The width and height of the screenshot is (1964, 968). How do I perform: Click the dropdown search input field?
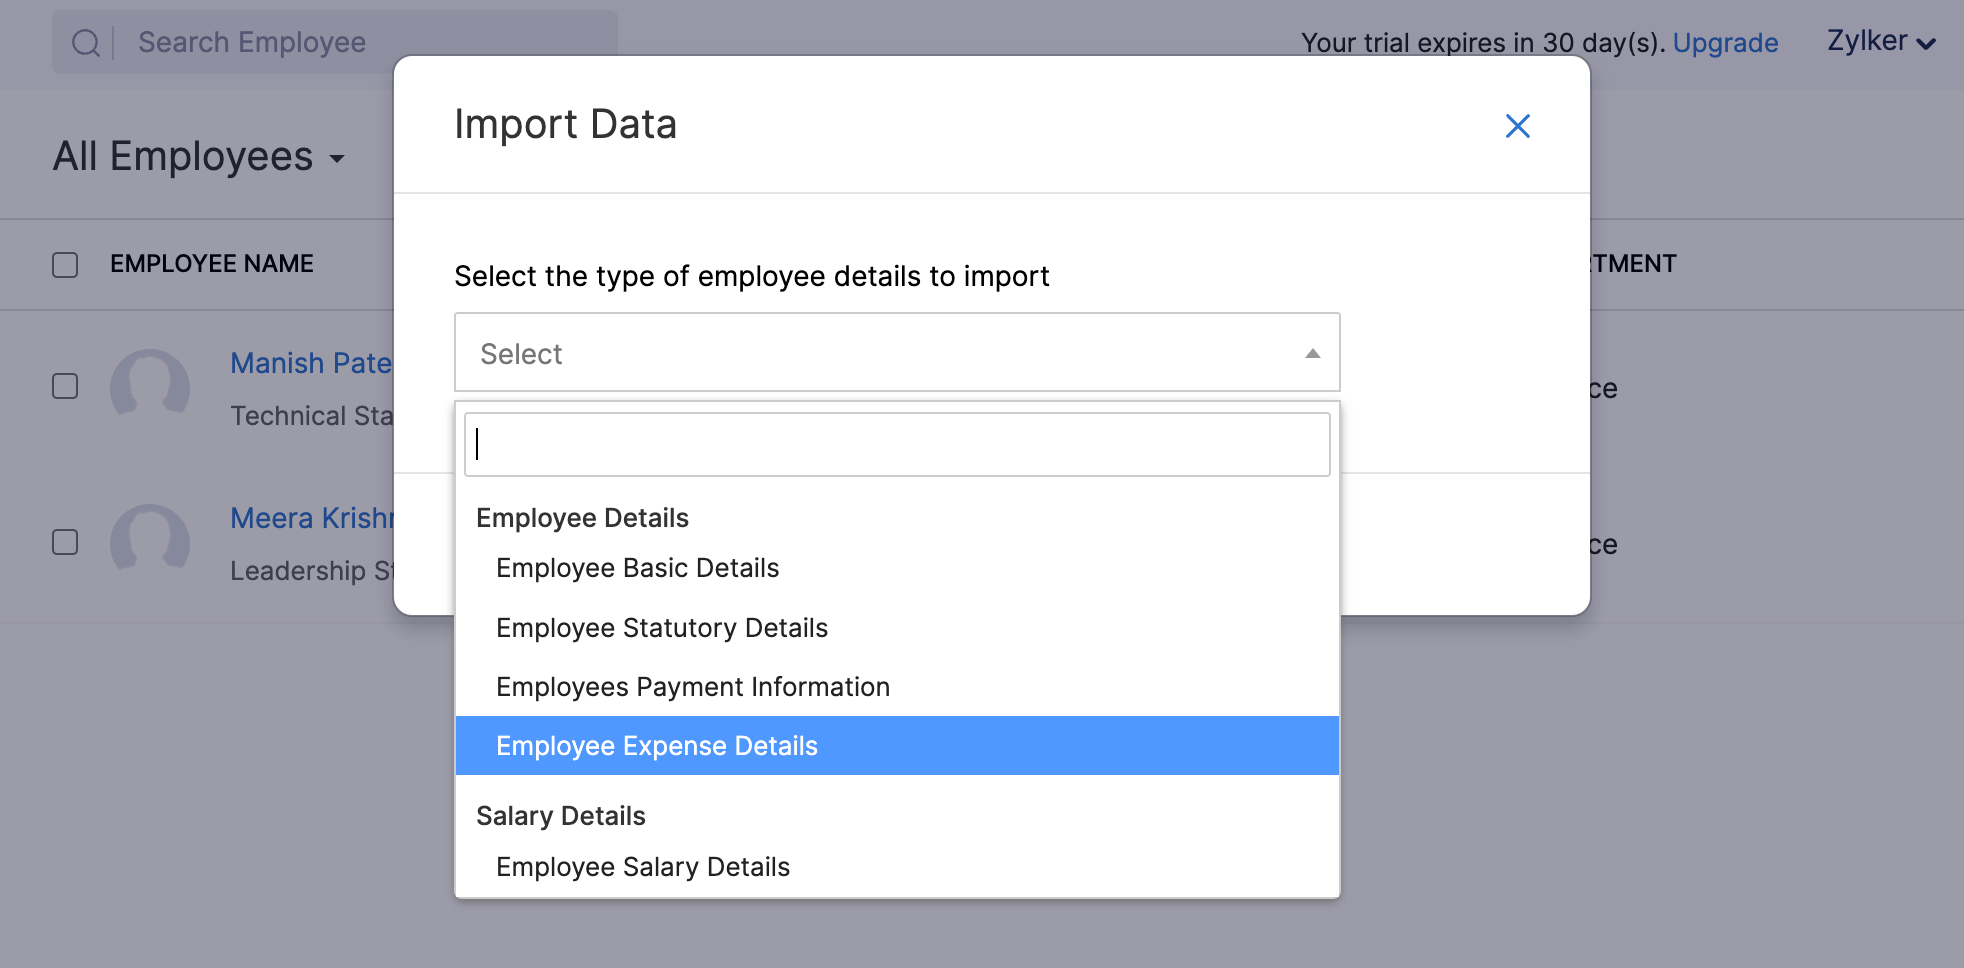click(896, 444)
